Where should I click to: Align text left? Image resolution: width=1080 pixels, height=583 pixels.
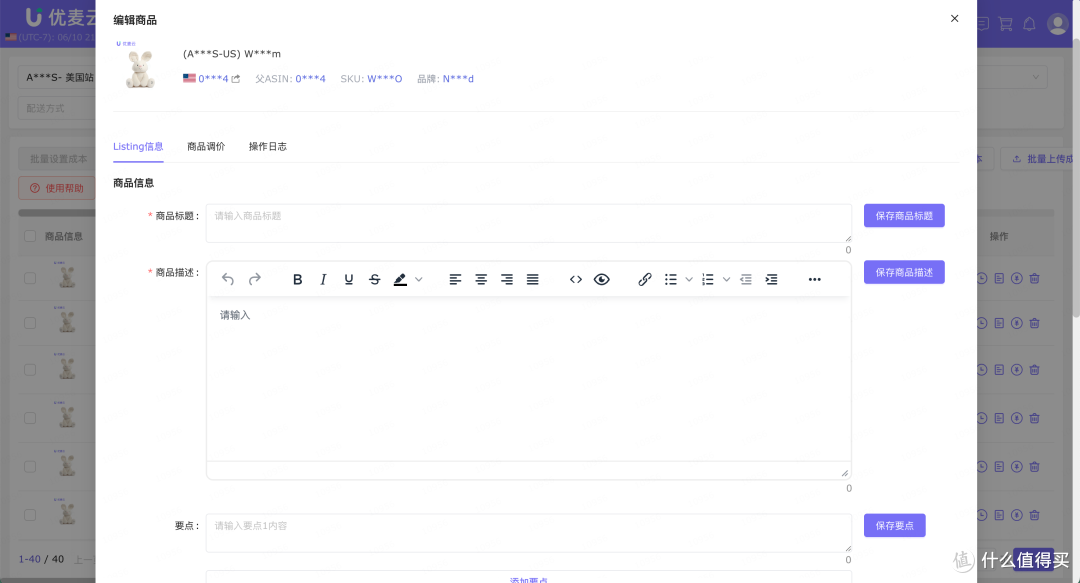click(x=455, y=279)
